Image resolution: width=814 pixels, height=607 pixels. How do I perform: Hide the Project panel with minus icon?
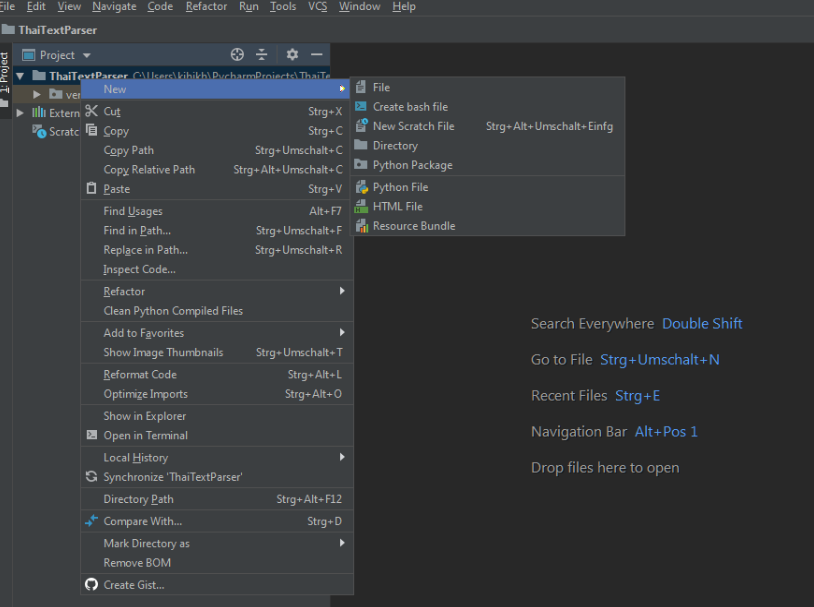click(317, 55)
